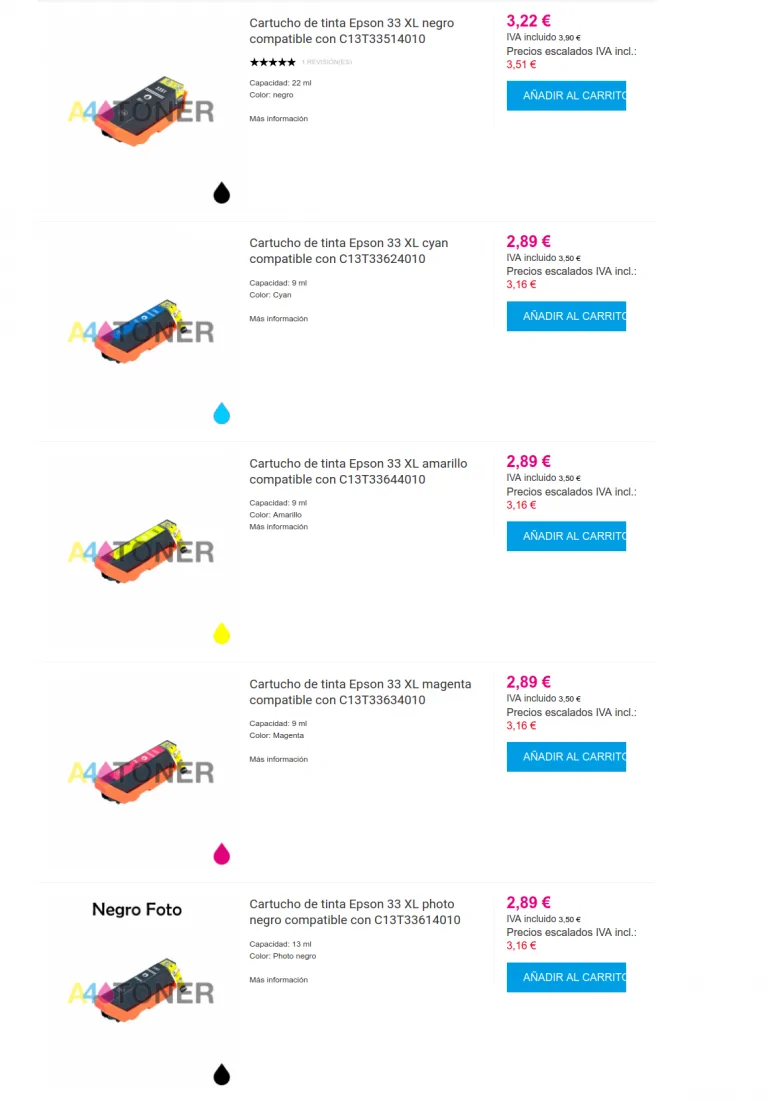Image resolution: width=768 pixels, height=1101 pixels.
Task: Open the Epson 33 XL amarillo cartridge image
Action: coord(141,550)
